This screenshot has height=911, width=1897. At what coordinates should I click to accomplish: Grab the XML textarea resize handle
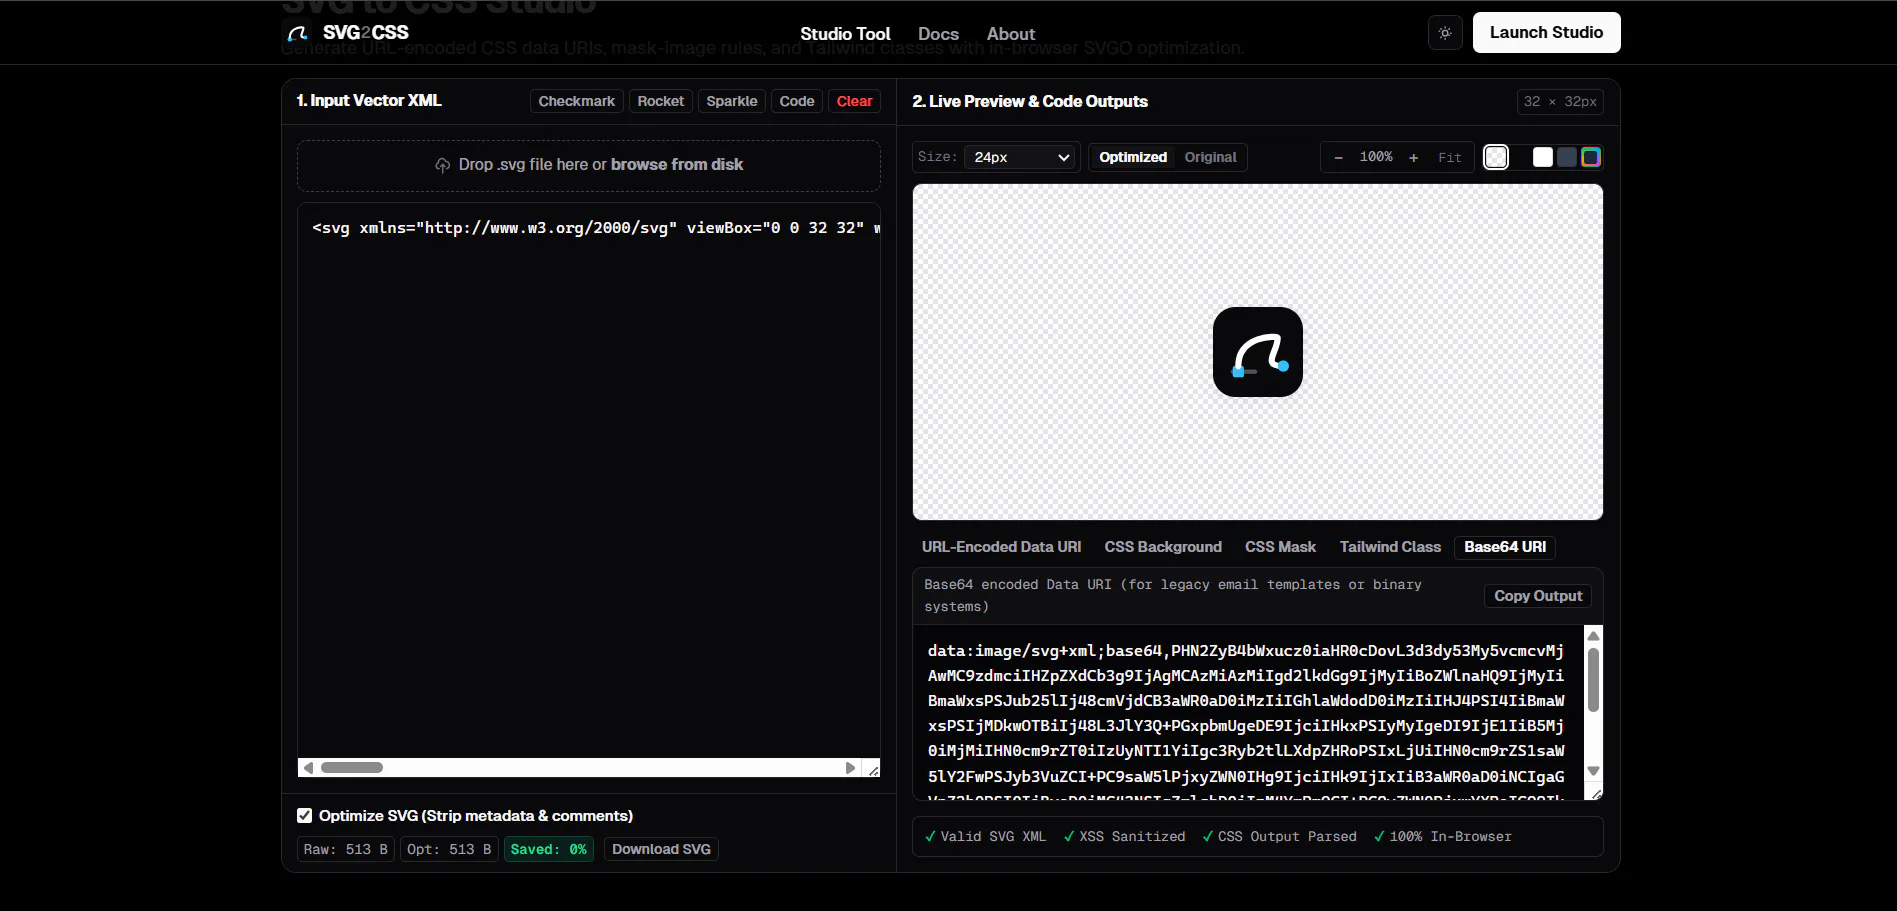point(874,769)
